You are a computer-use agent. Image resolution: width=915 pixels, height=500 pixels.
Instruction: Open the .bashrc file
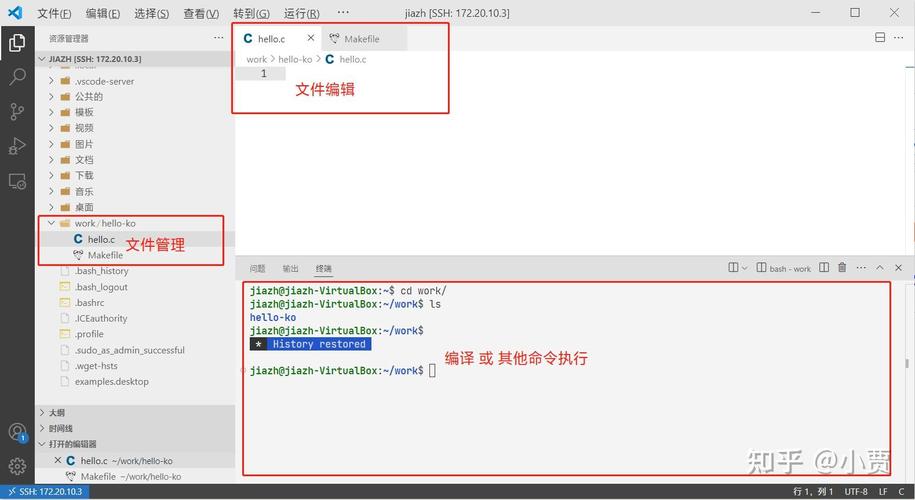point(135,303)
